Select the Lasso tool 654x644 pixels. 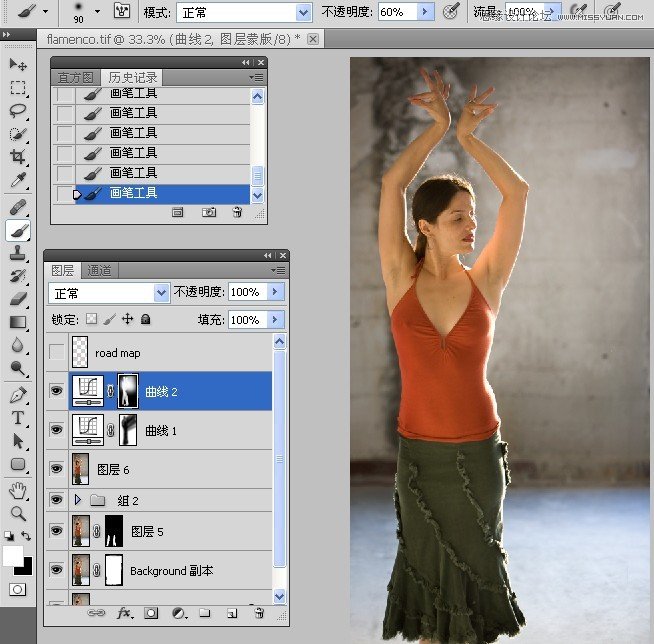pyautogui.click(x=18, y=111)
